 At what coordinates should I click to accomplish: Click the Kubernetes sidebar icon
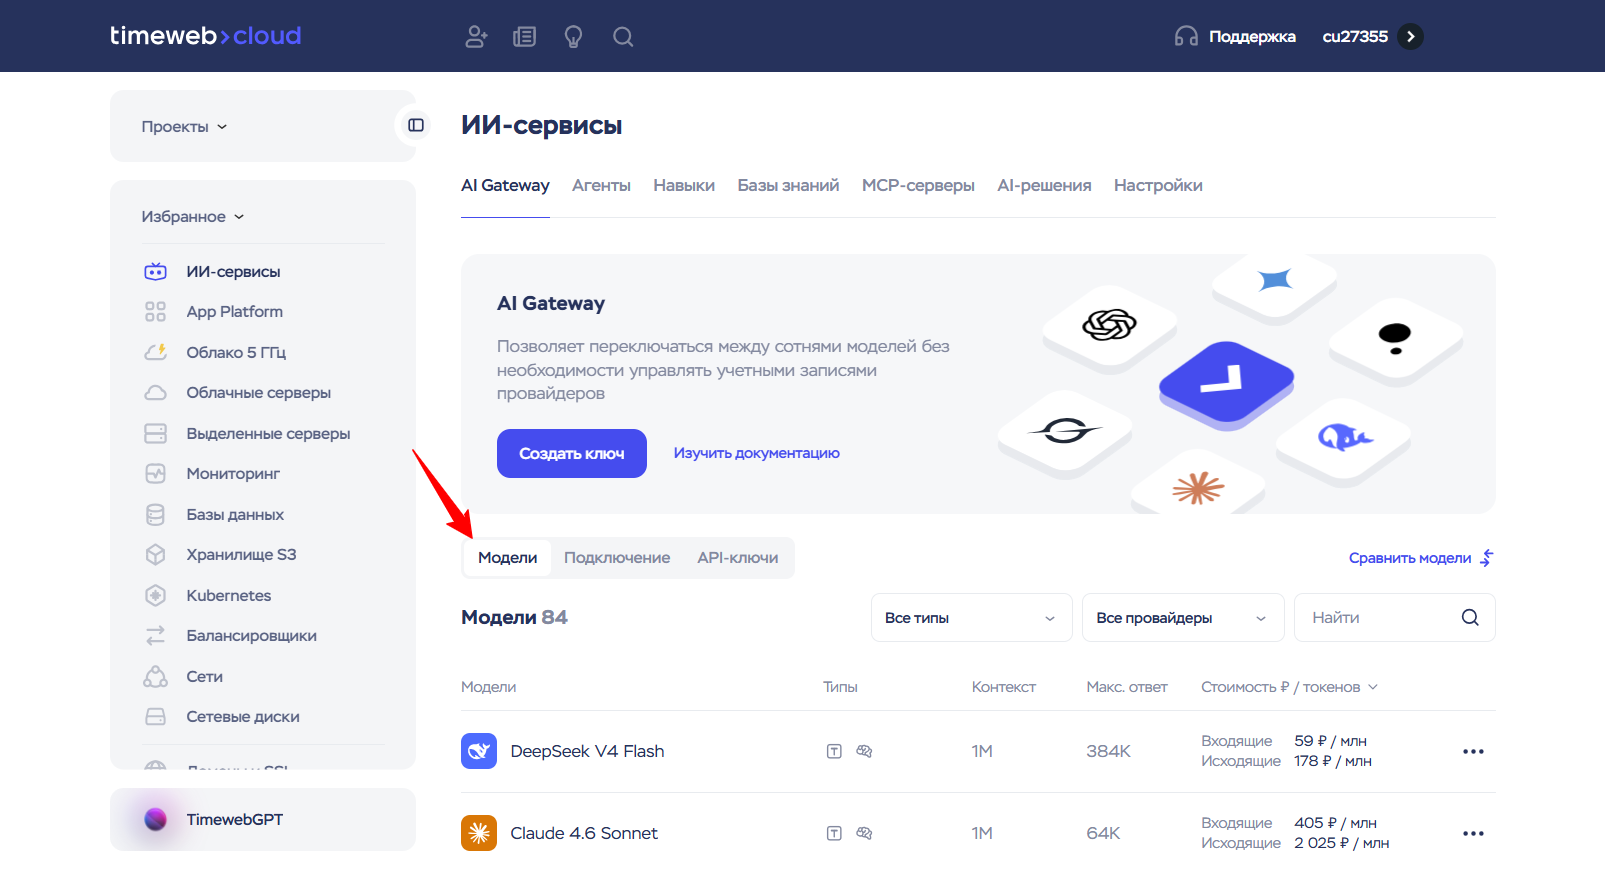pos(155,595)
